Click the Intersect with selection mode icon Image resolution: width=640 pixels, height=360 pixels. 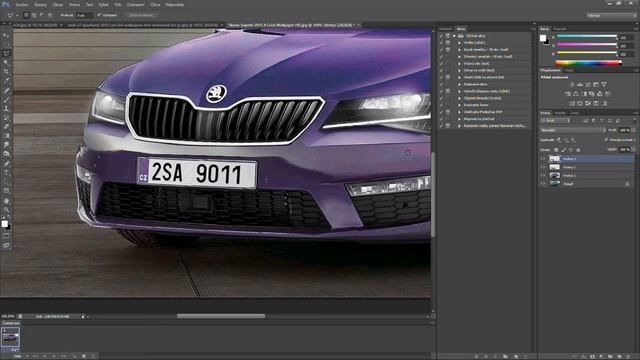click(50, 15)
